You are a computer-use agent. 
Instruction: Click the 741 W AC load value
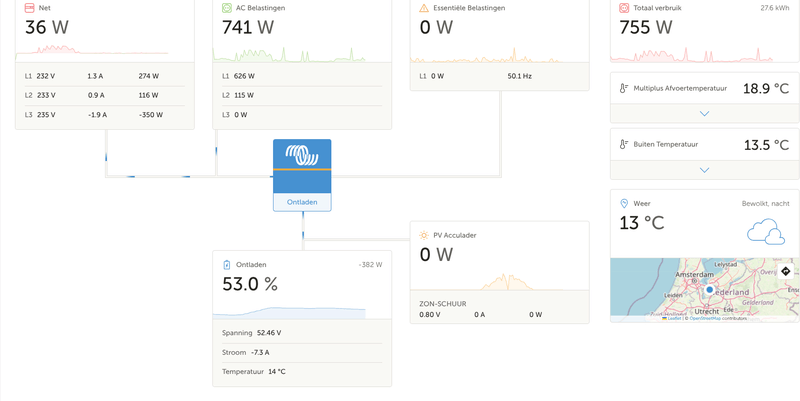coord(248,27)
